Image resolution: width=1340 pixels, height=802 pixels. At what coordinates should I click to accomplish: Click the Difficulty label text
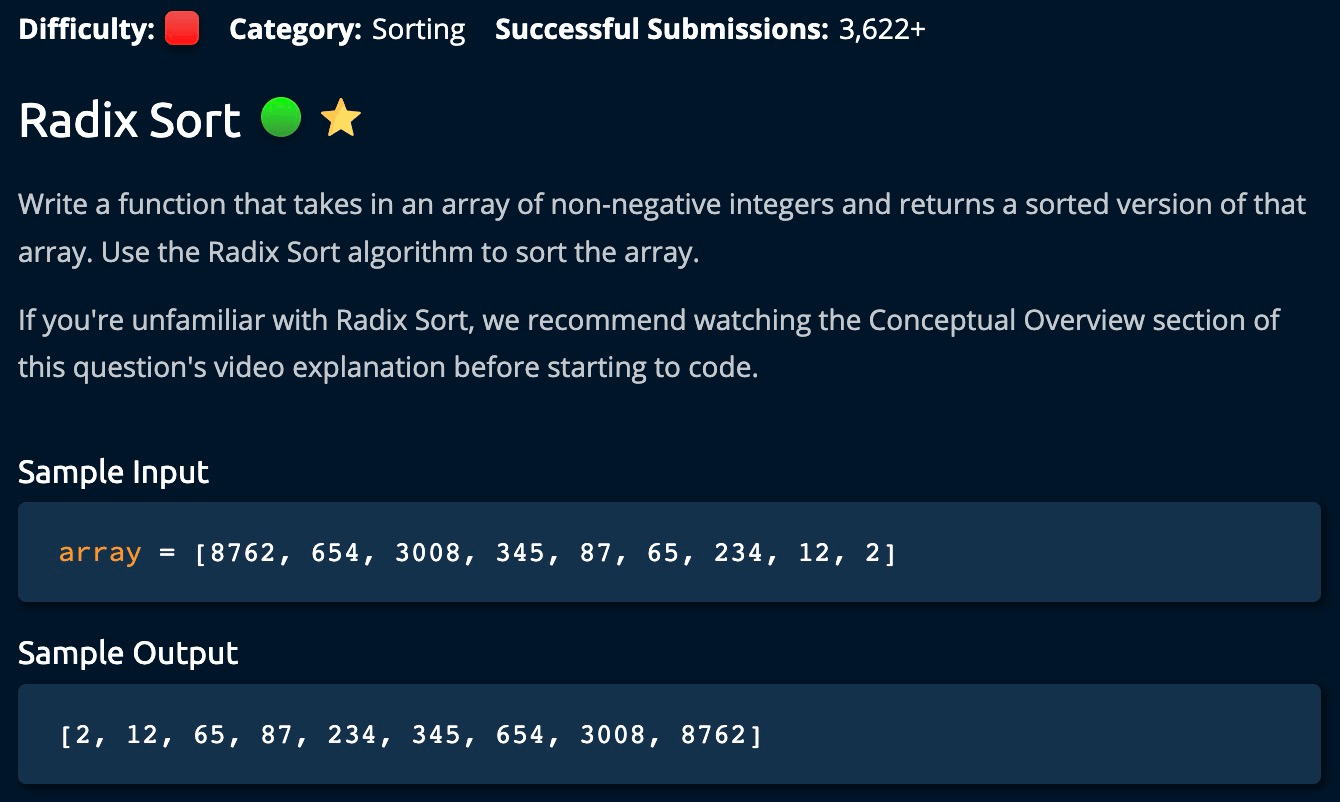86,30
